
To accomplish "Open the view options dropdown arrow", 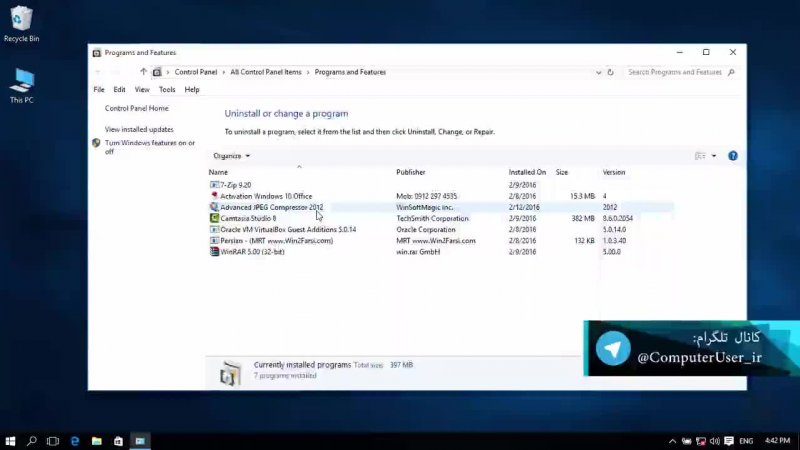I will (x=714, y=156).
